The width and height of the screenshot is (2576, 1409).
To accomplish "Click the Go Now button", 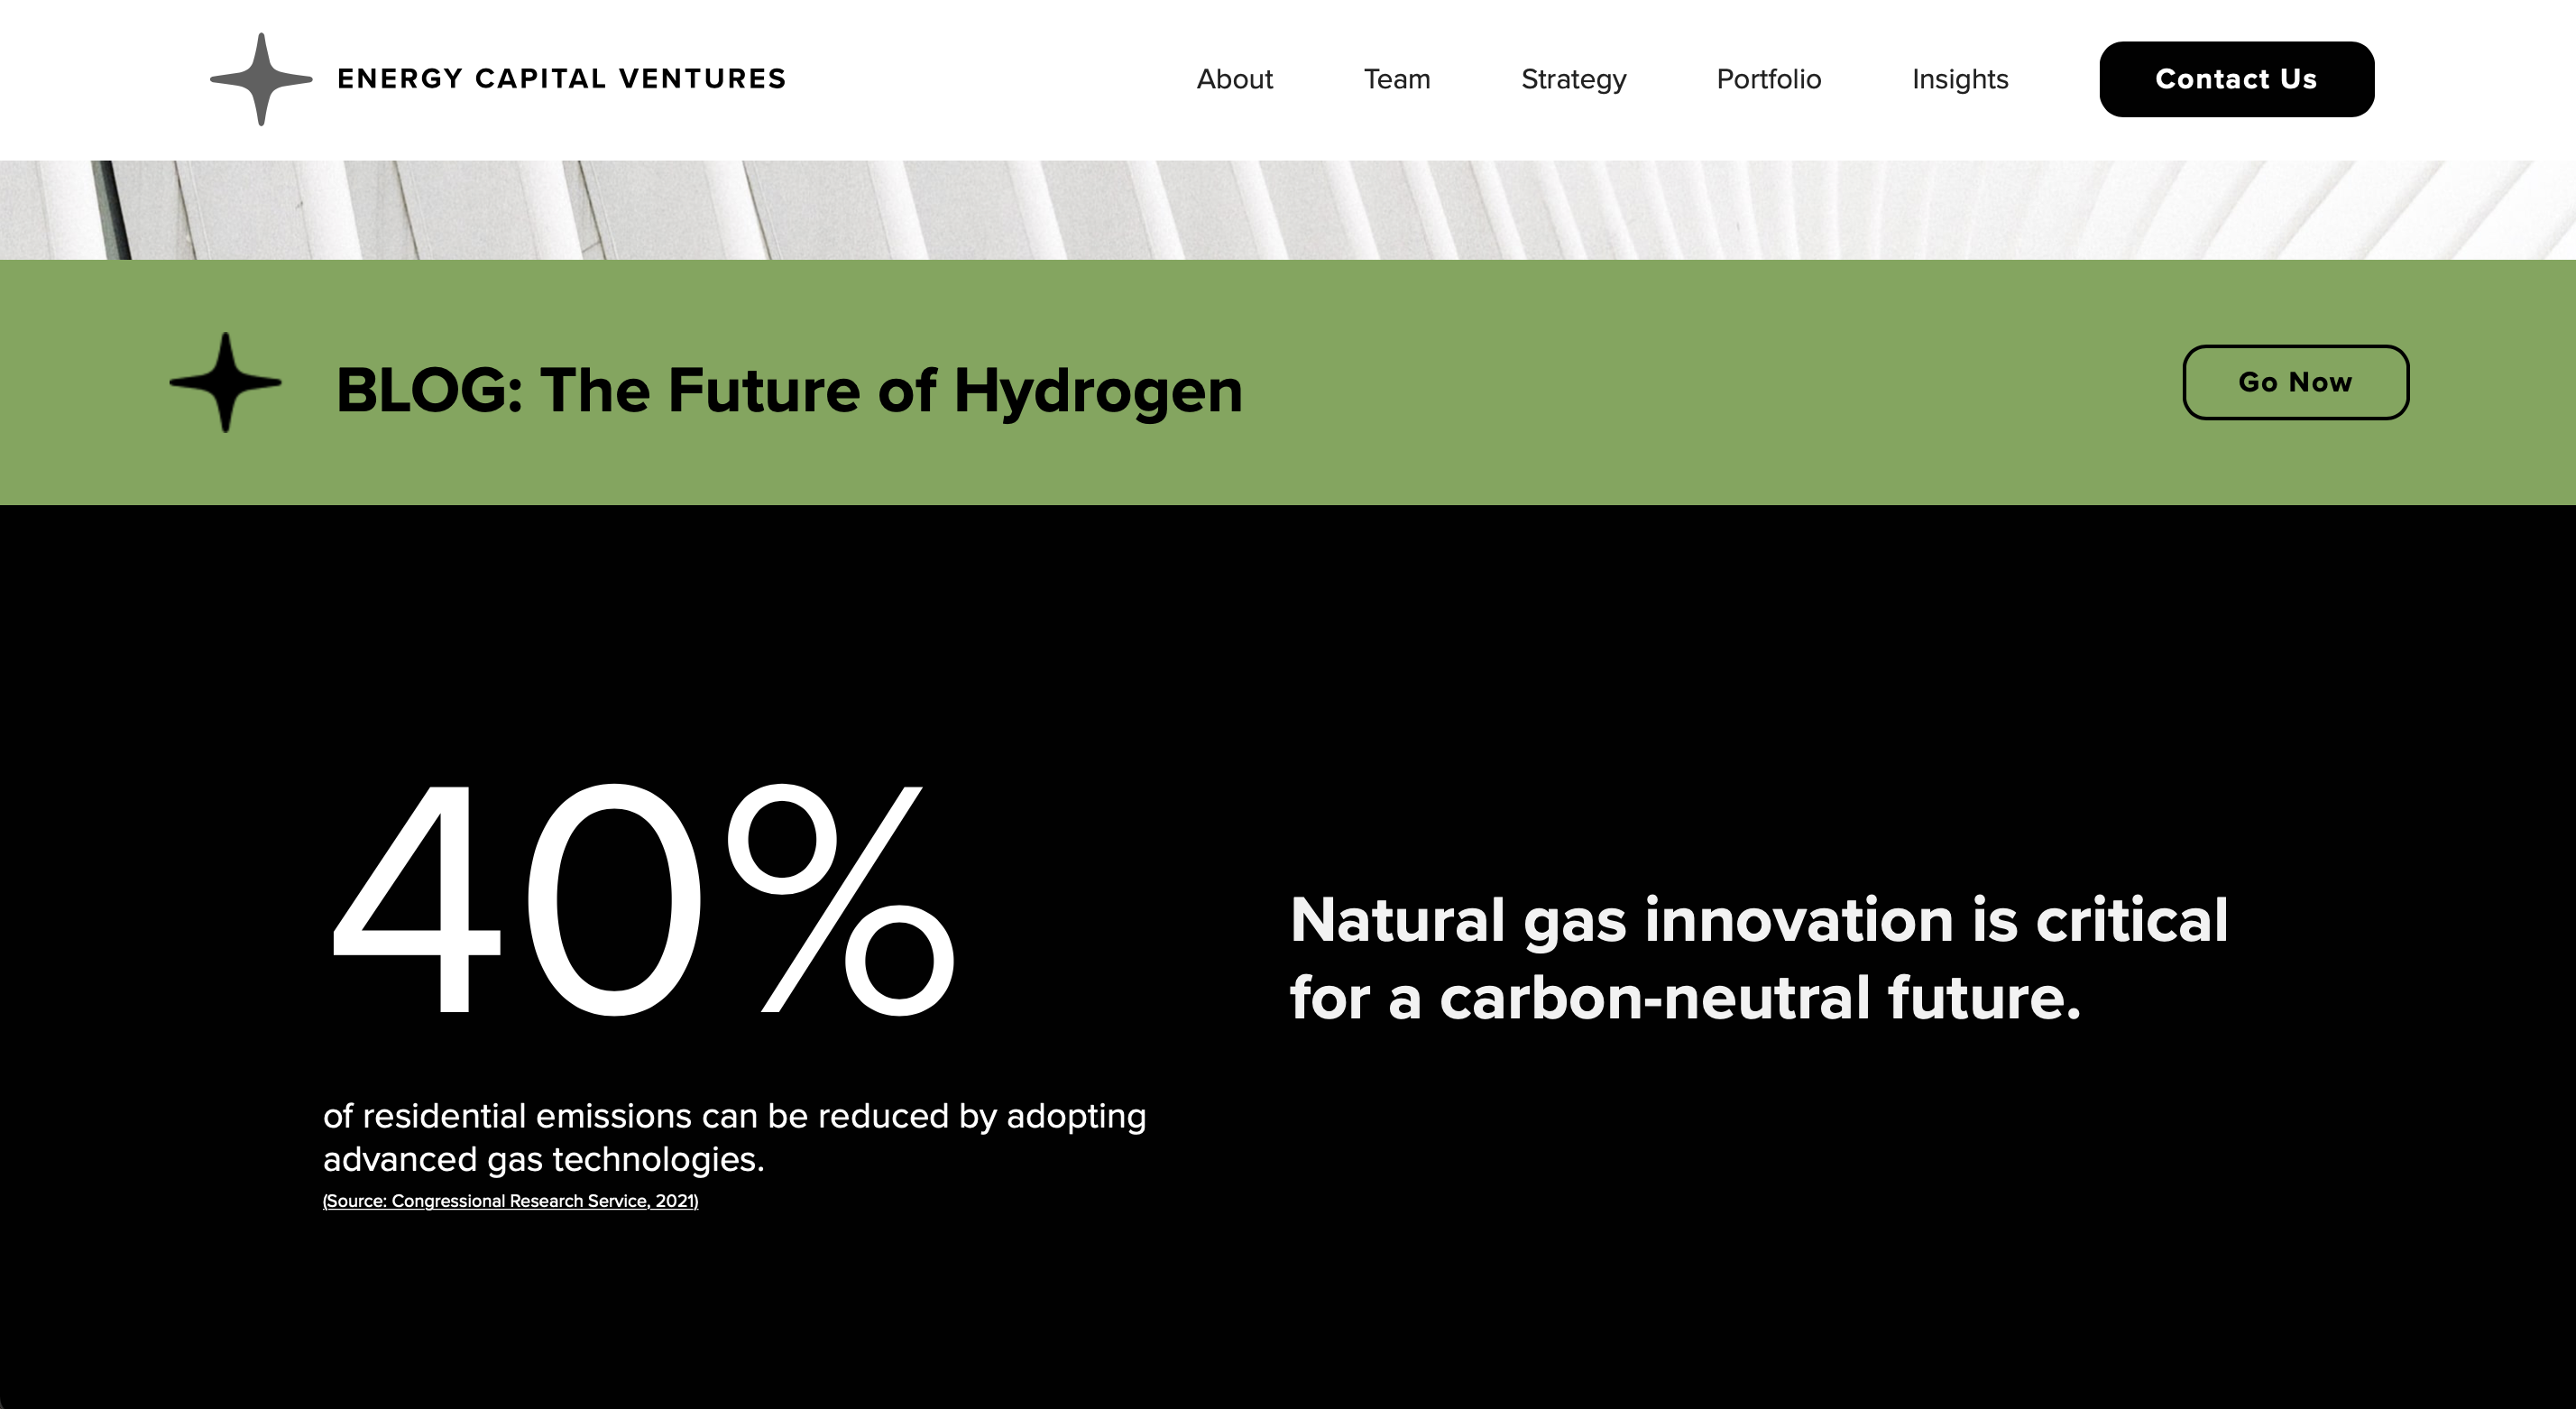I will [x=2295, y=382].
